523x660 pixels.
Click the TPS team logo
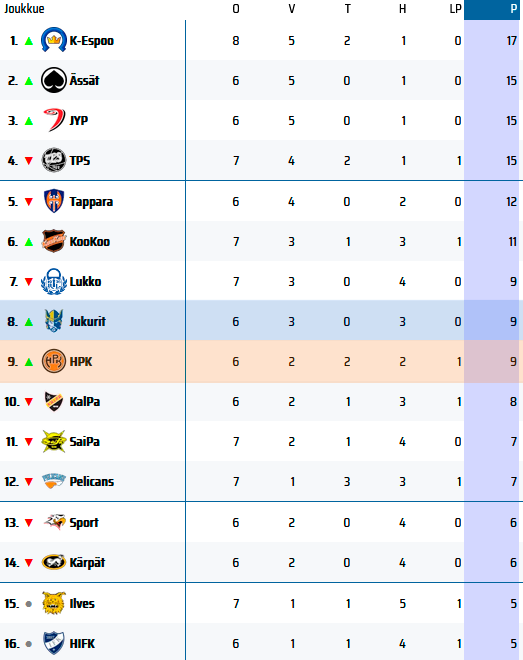click(53, 160)
